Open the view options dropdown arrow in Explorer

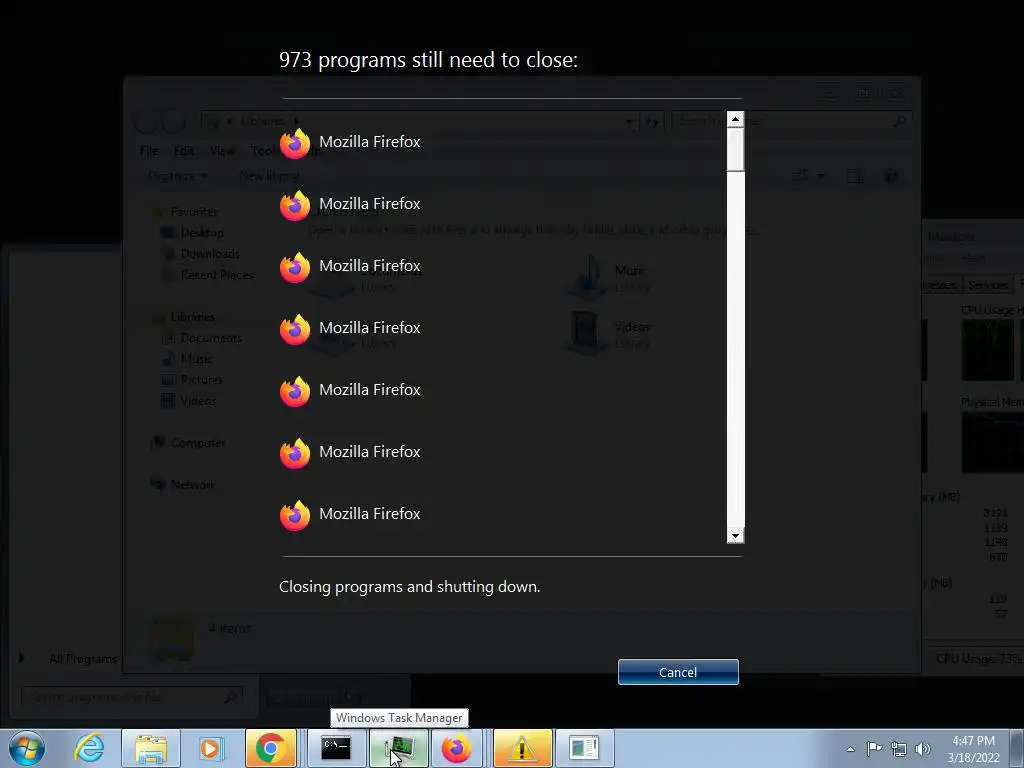(820, 176)
